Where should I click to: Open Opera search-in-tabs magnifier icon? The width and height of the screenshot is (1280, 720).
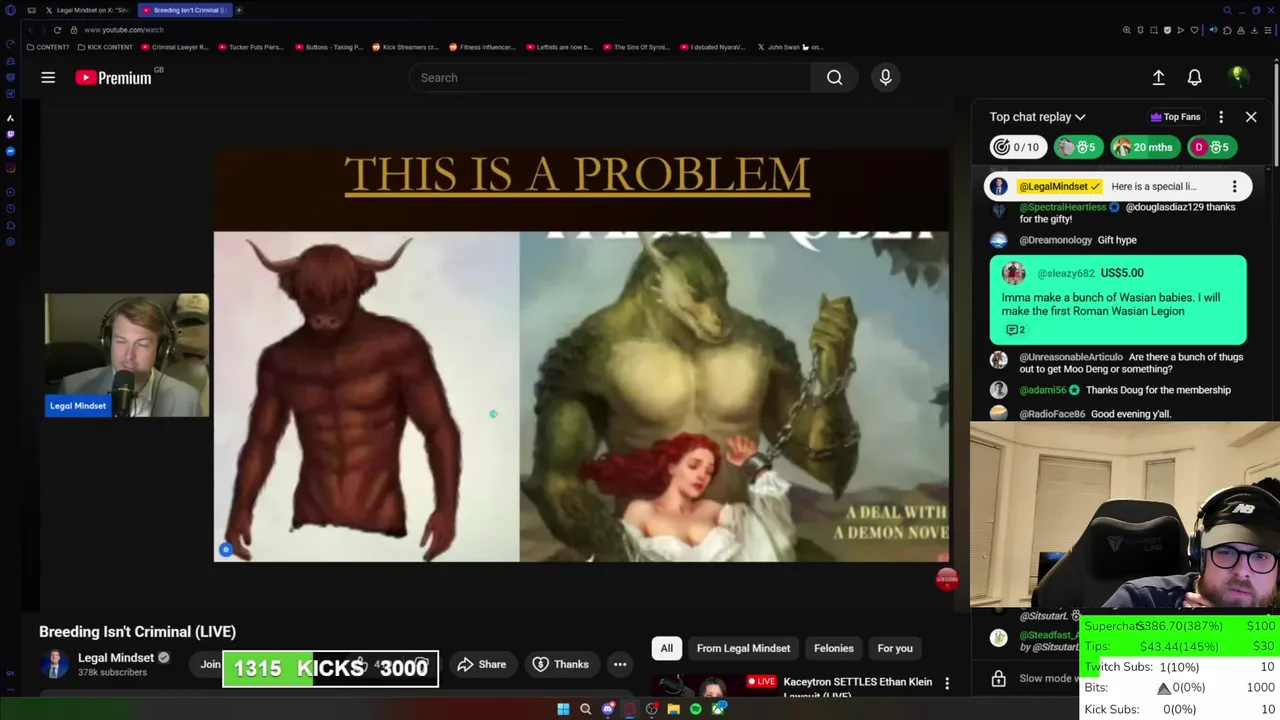(x=1227, y=10)
